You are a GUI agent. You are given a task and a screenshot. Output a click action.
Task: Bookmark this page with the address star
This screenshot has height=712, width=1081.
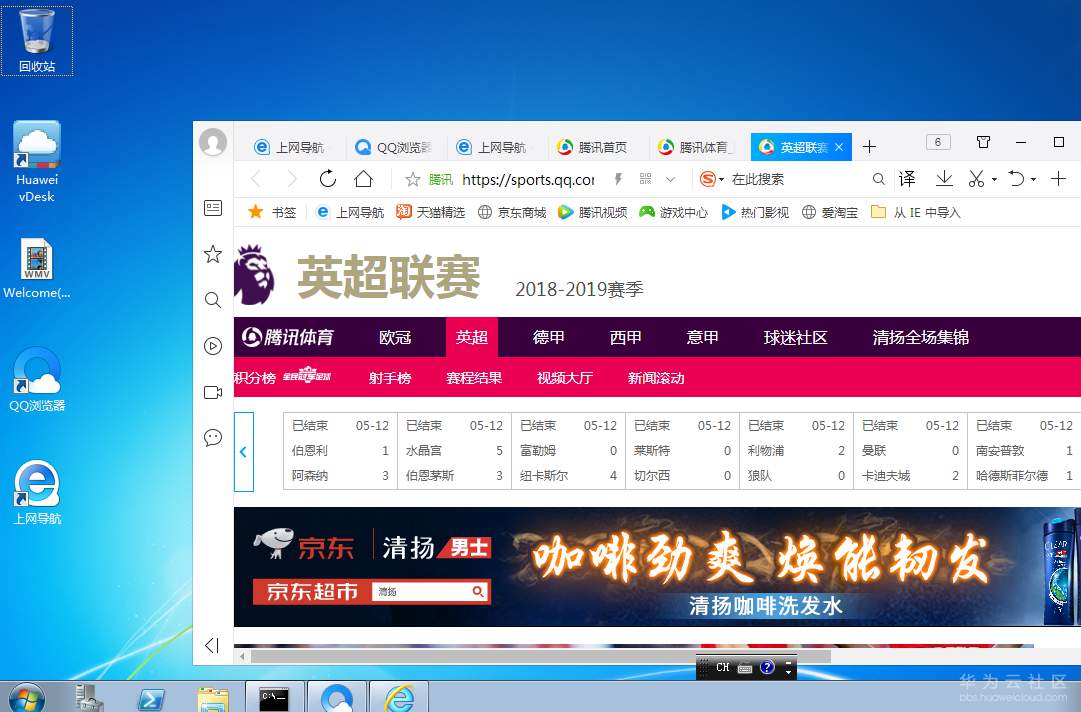tap(412, 179)
